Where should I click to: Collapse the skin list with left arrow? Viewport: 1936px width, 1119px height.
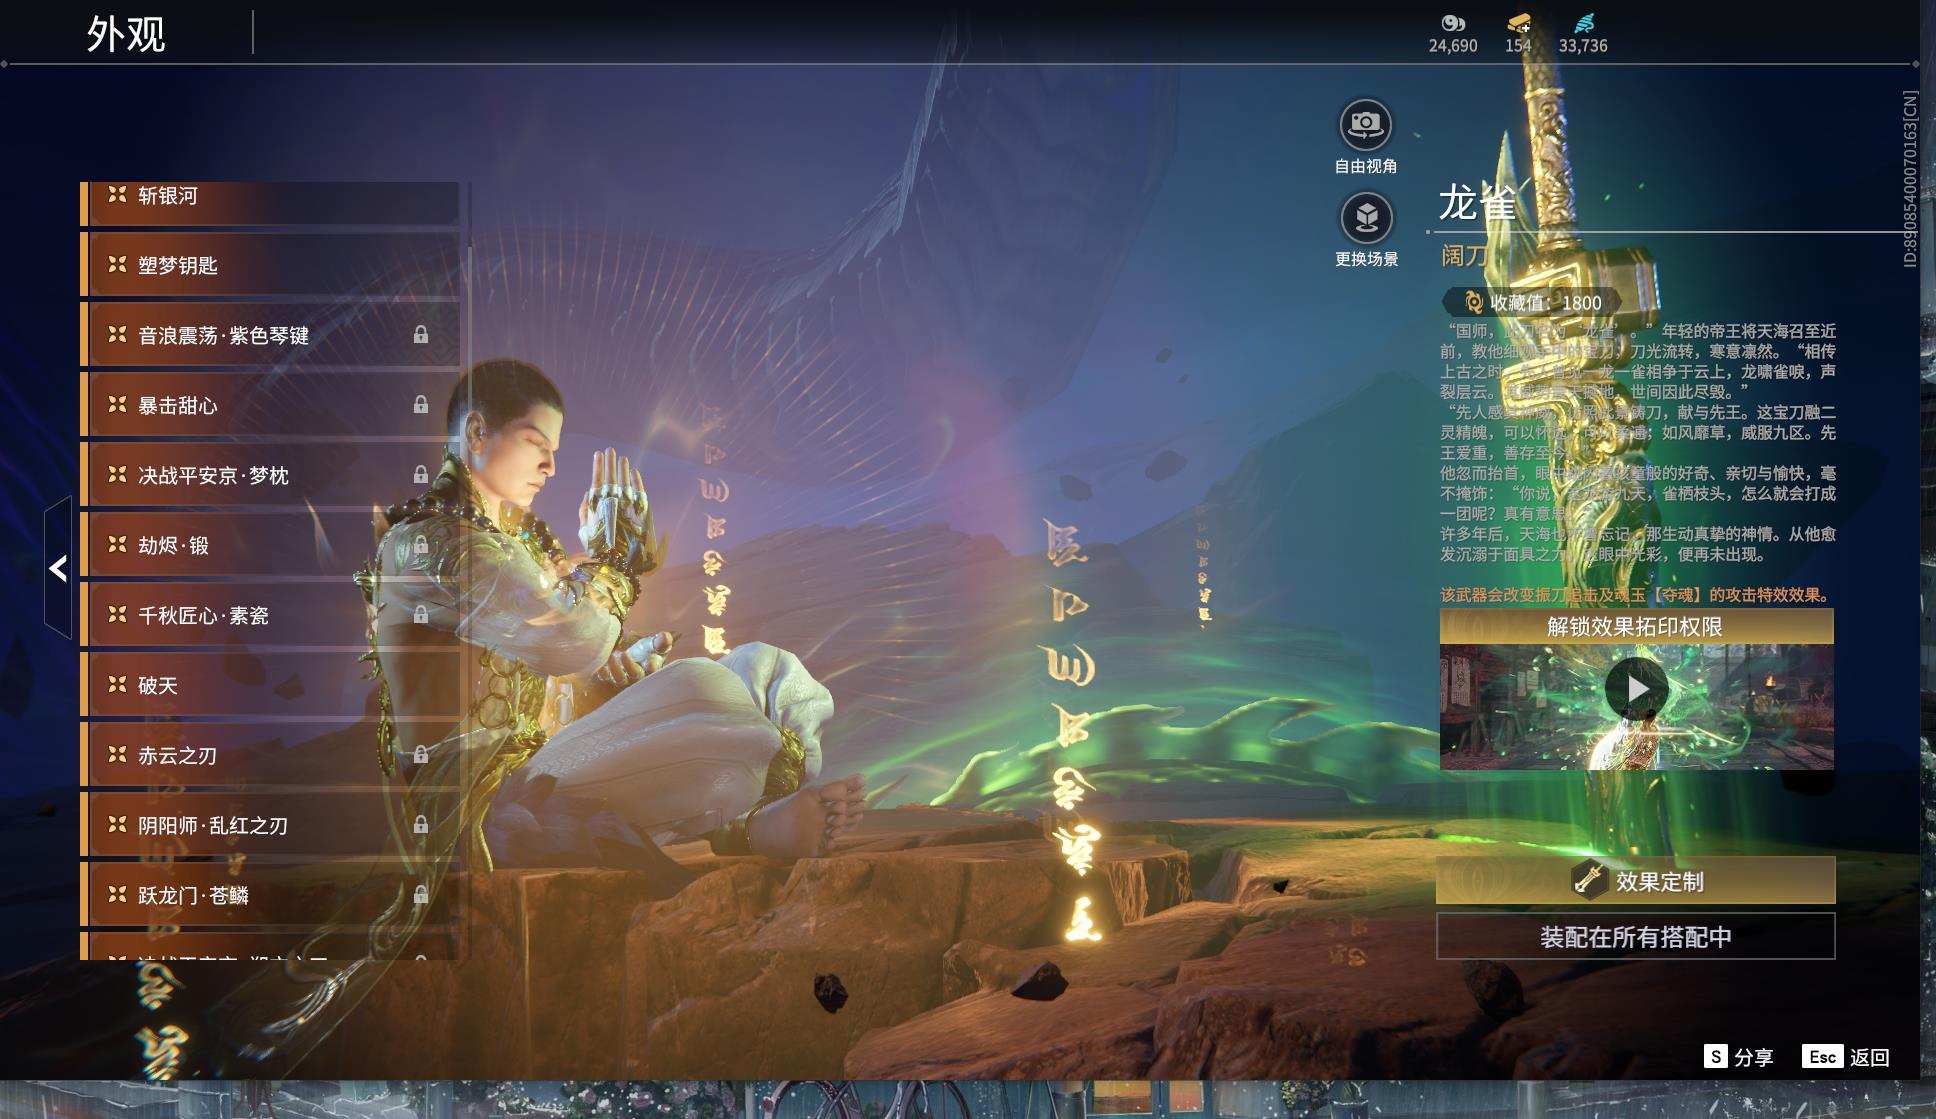(x=58, y=568)
